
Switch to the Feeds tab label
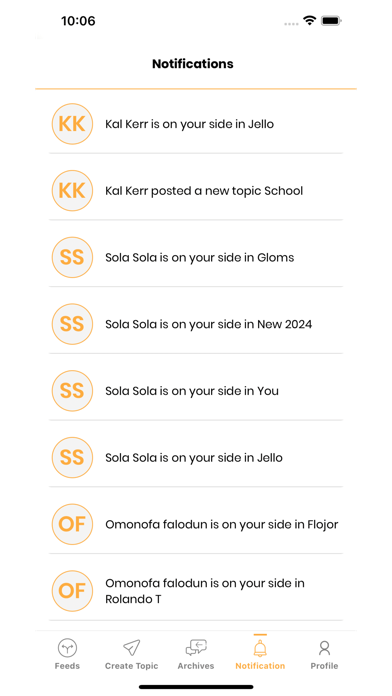(67, 666)
